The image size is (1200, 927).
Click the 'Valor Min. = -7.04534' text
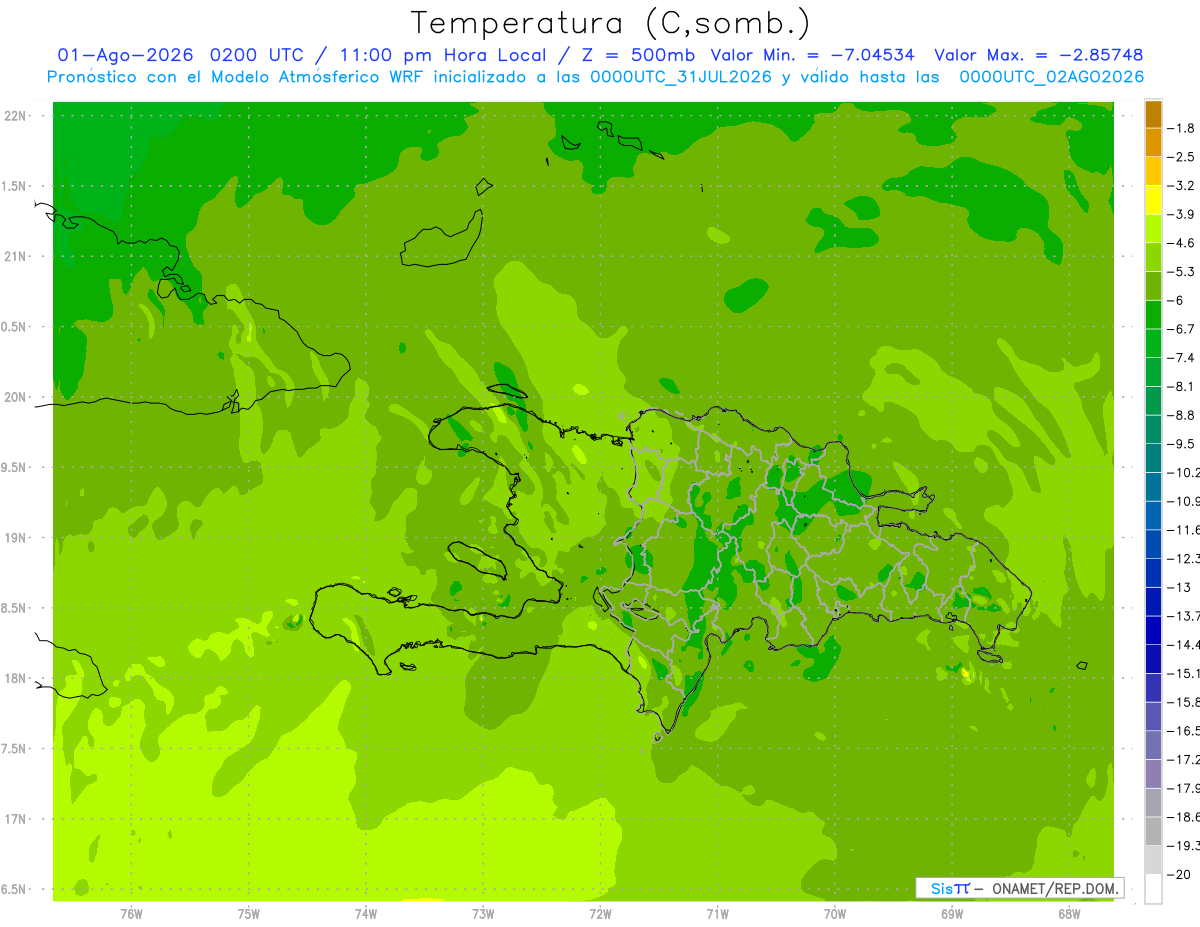click(812, 55)
